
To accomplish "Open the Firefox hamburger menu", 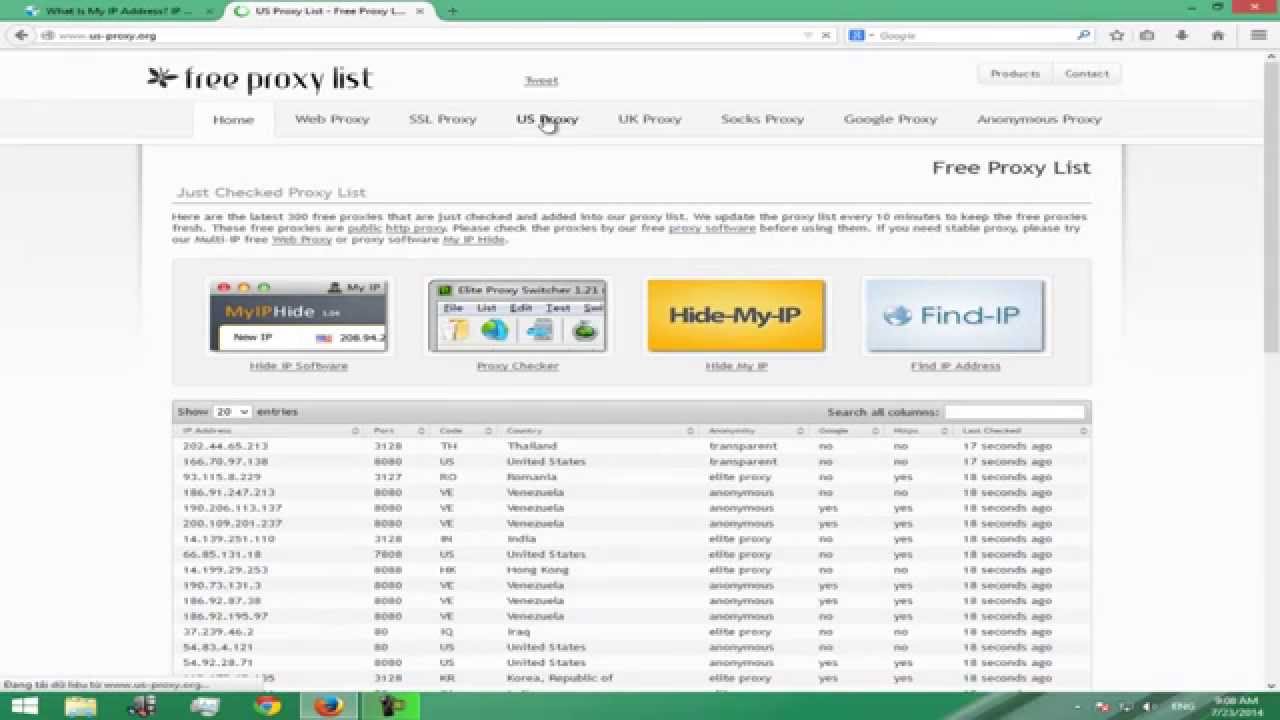I will click(x=1259, y=35).
